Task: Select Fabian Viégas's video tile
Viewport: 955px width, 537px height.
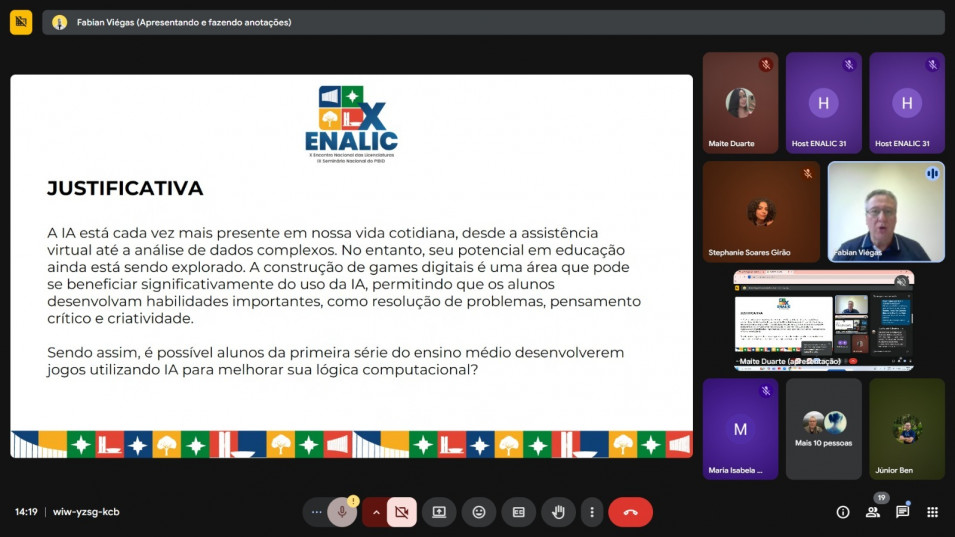Action: point(886,211)
